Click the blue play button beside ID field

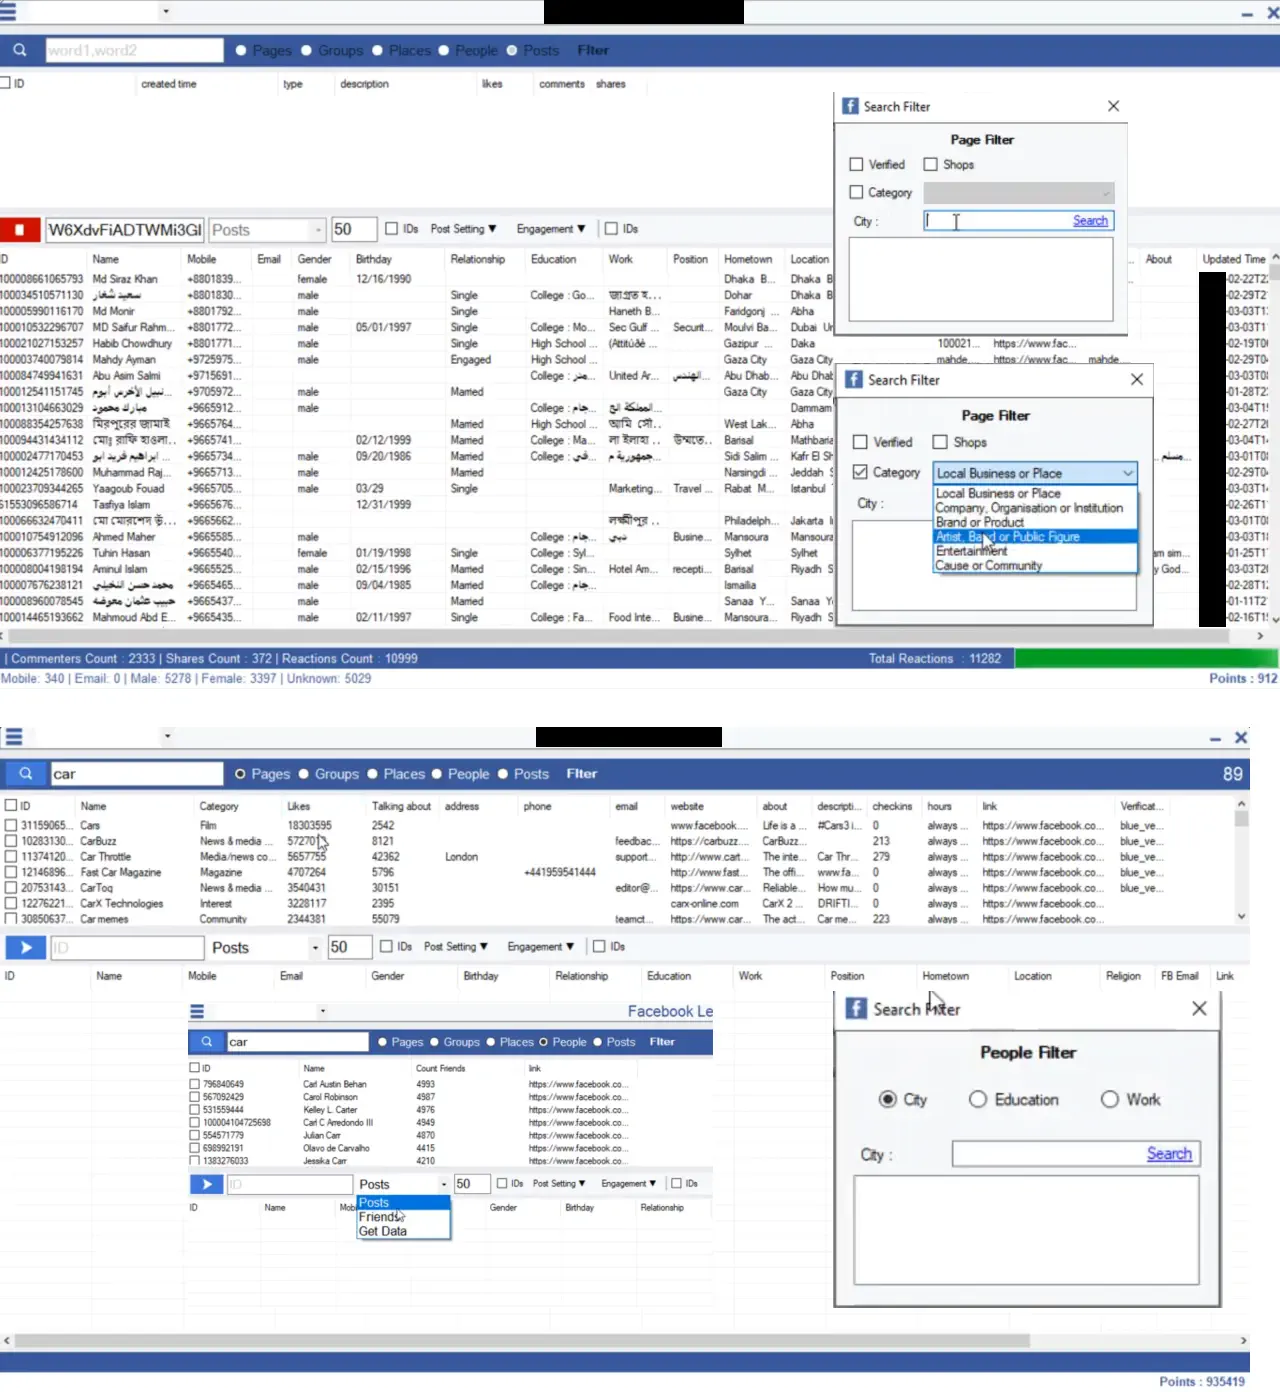tap(26, 947)
